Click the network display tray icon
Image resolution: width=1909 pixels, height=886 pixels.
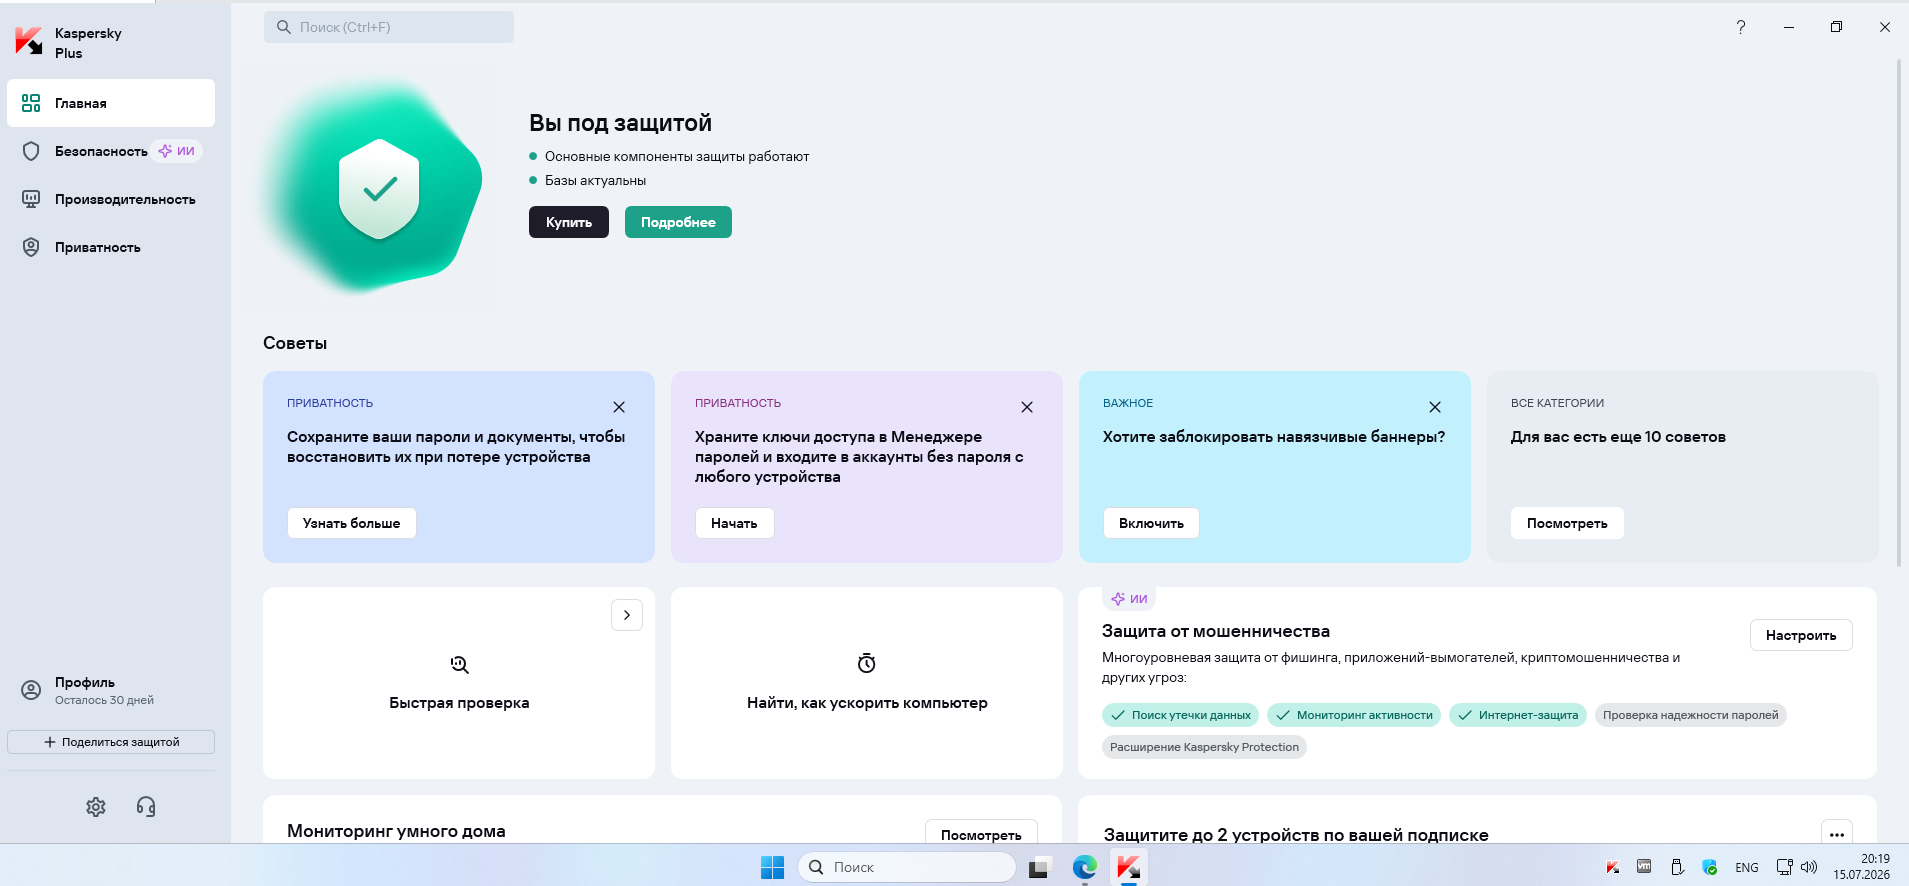1784,867
